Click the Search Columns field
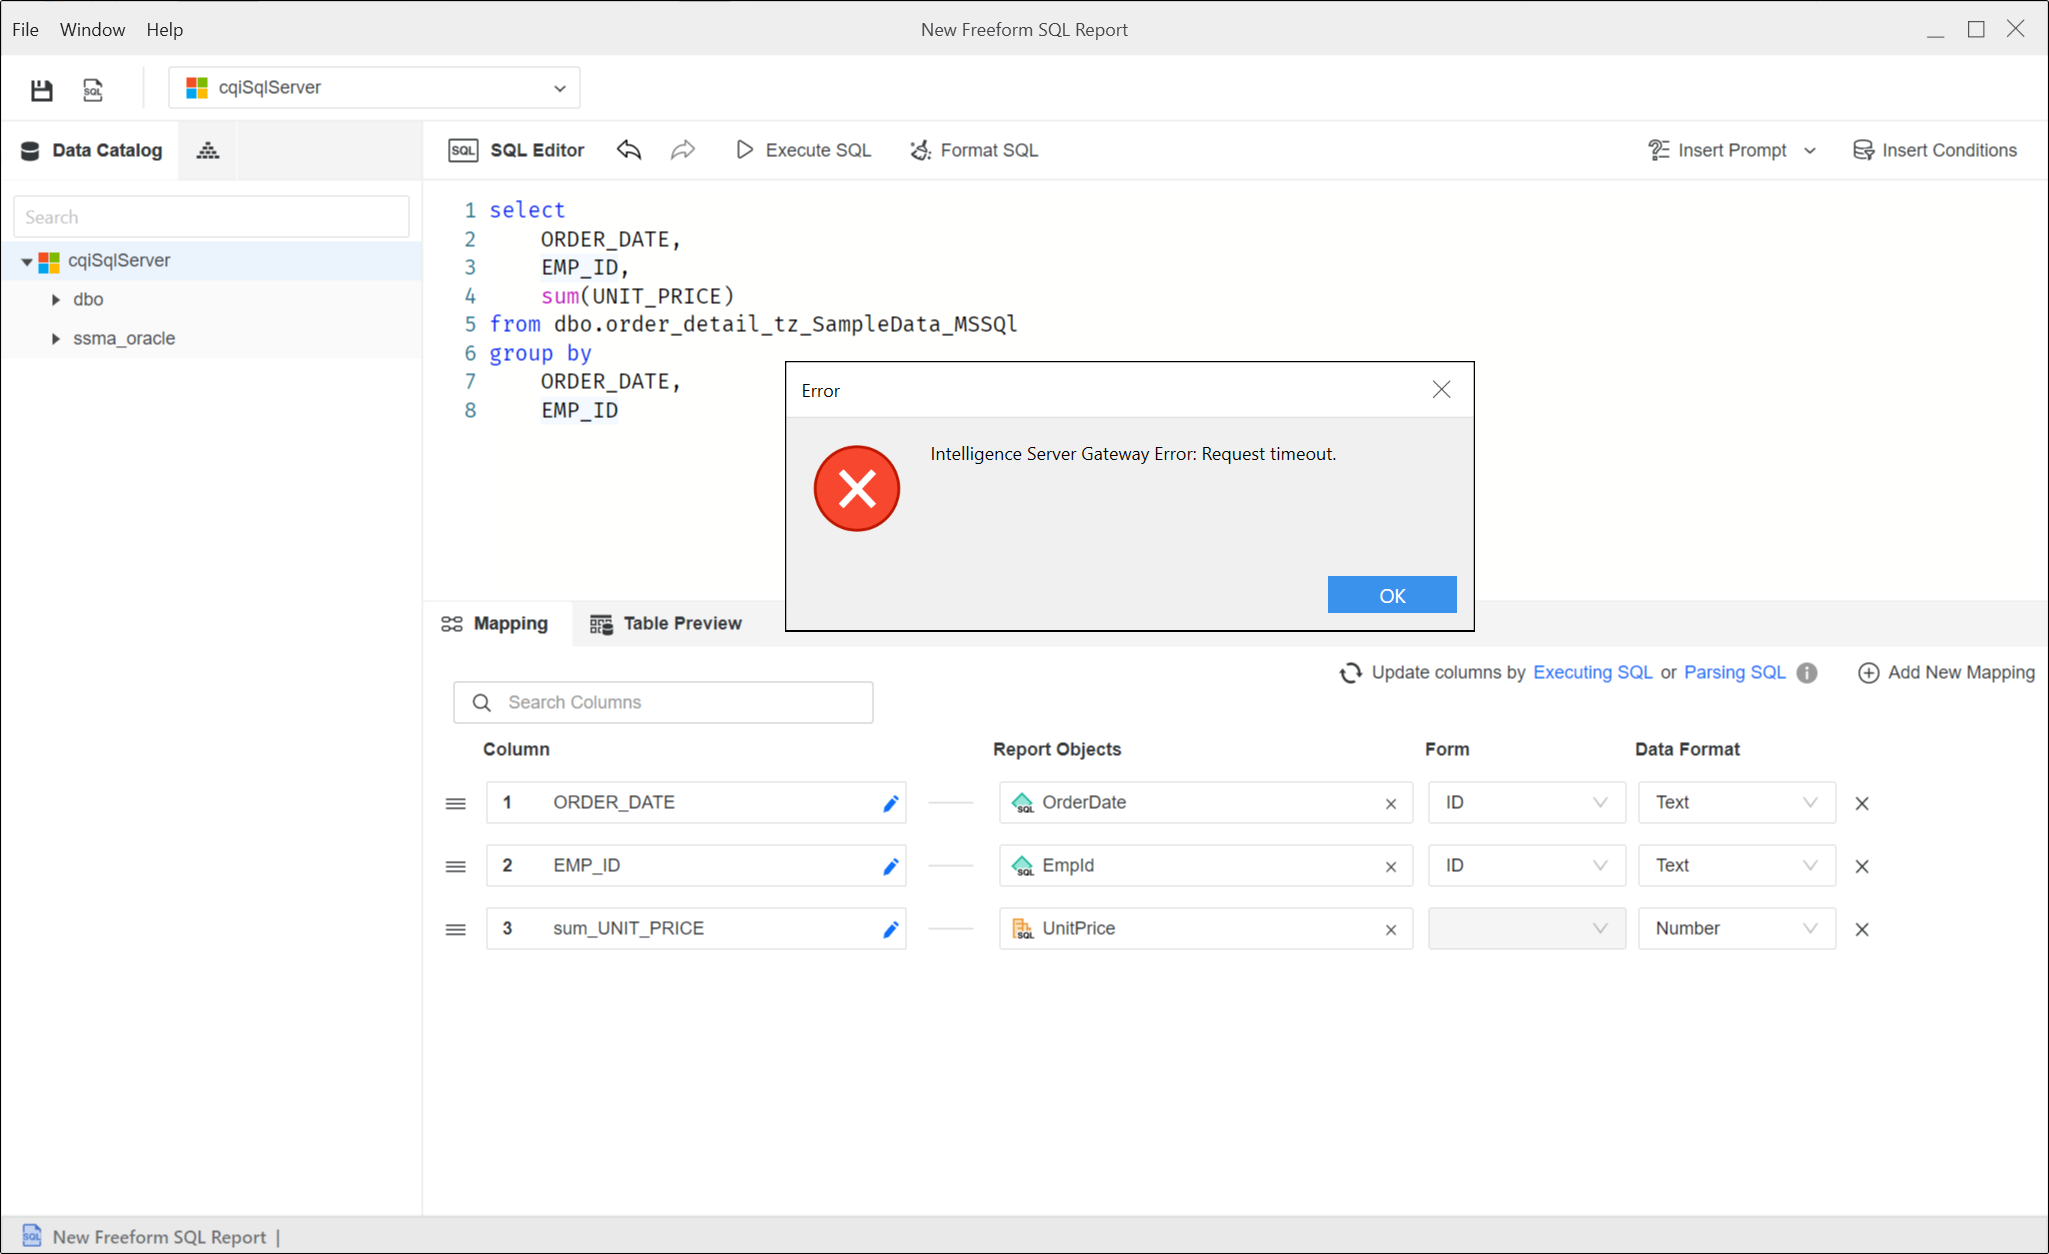 [663, 702]
